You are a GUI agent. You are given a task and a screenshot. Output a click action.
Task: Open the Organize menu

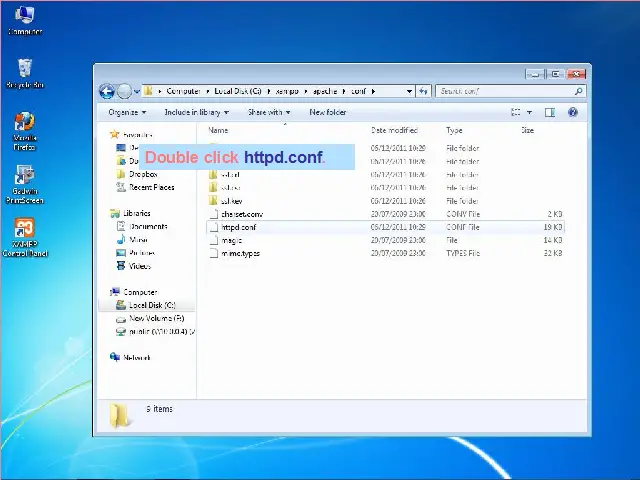click(x=127, y=112)
